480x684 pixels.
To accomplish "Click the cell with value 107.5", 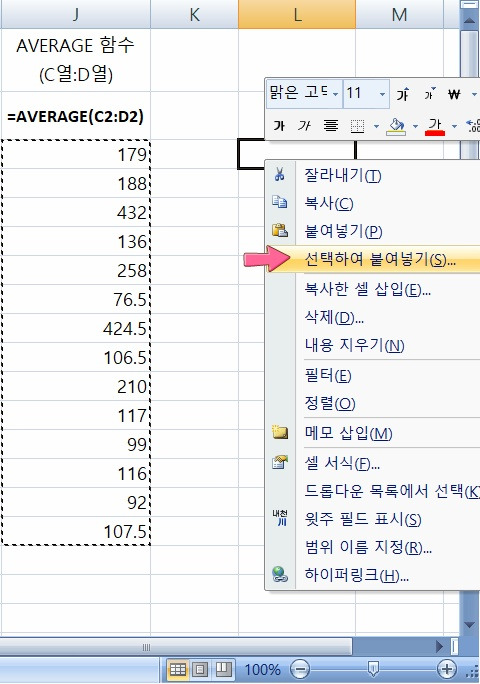I will pos(76,531).
